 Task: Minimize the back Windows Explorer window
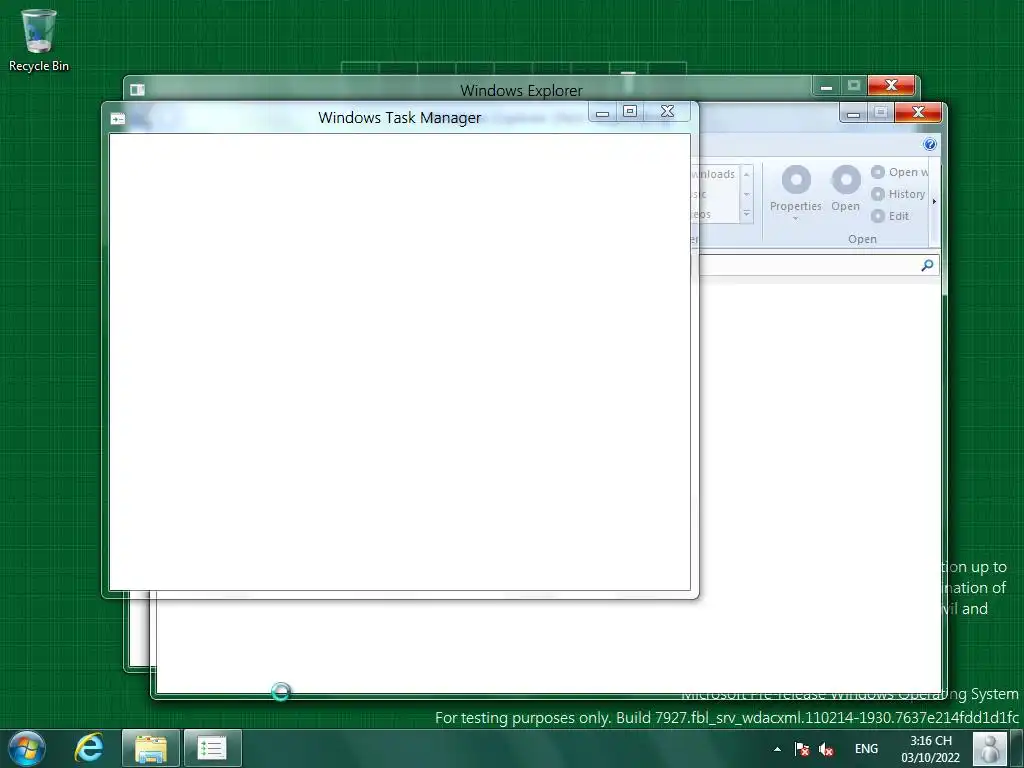(826, 86)
